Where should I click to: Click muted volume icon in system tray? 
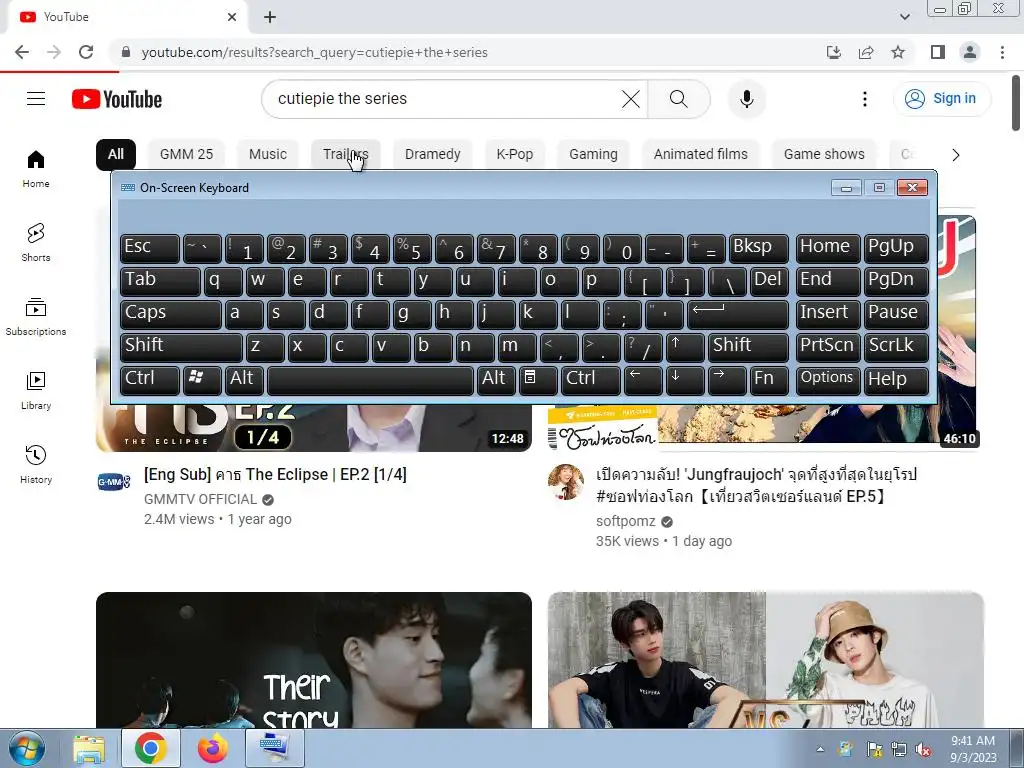(x=923, y=749)
